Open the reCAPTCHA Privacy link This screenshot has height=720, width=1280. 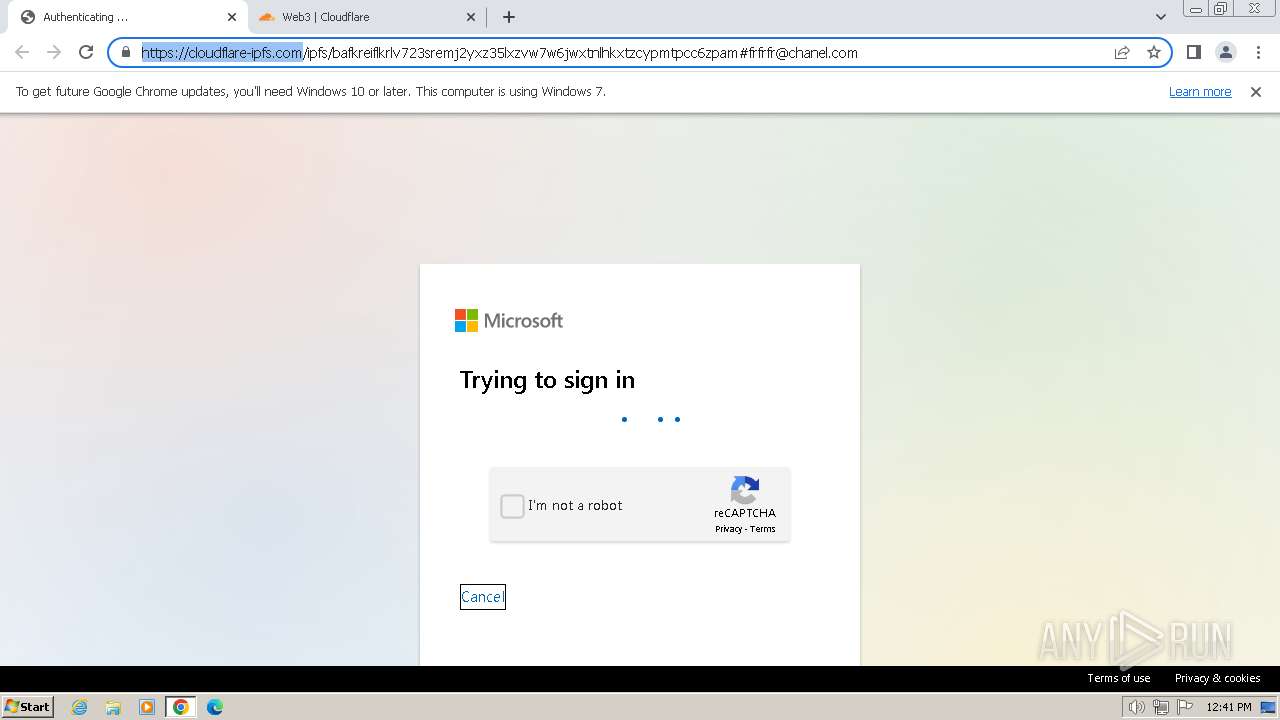(x=728, y=529)
